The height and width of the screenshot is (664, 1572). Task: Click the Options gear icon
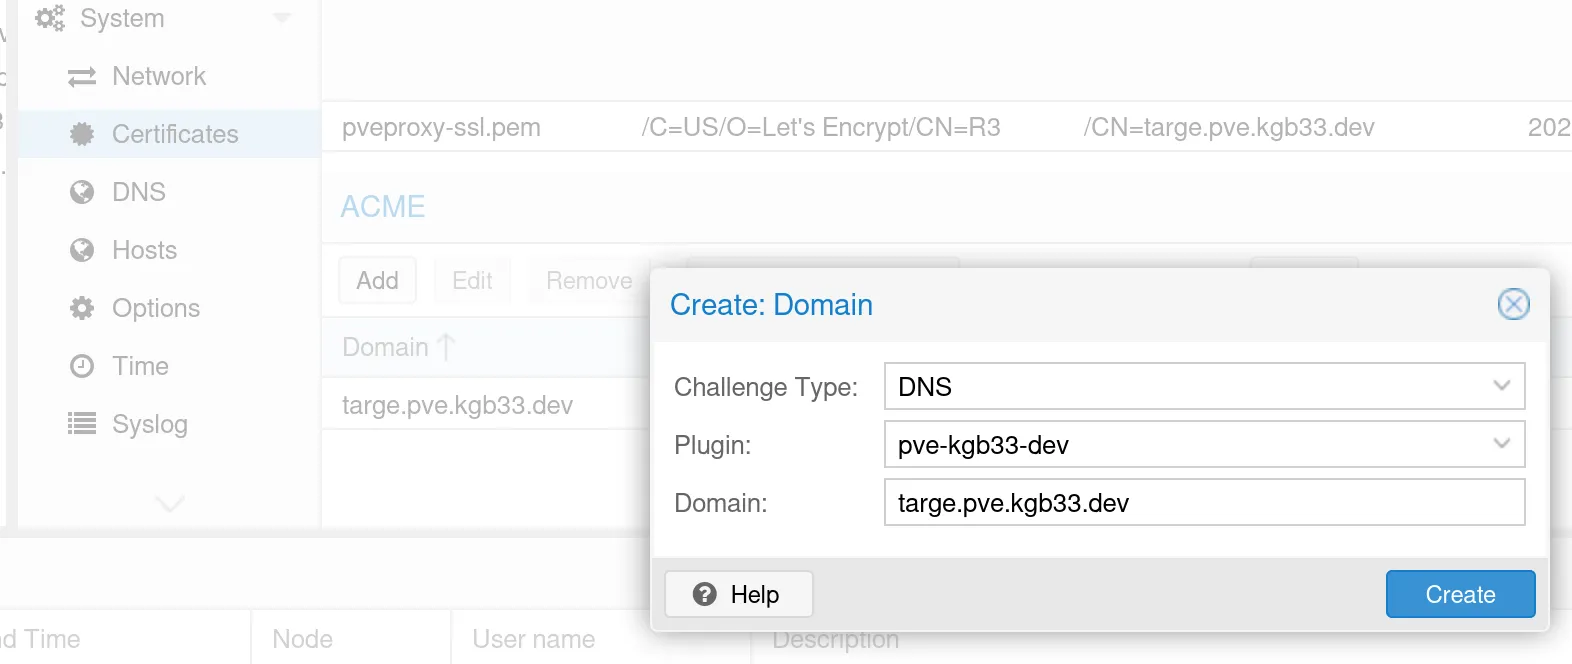click(82, 308)
